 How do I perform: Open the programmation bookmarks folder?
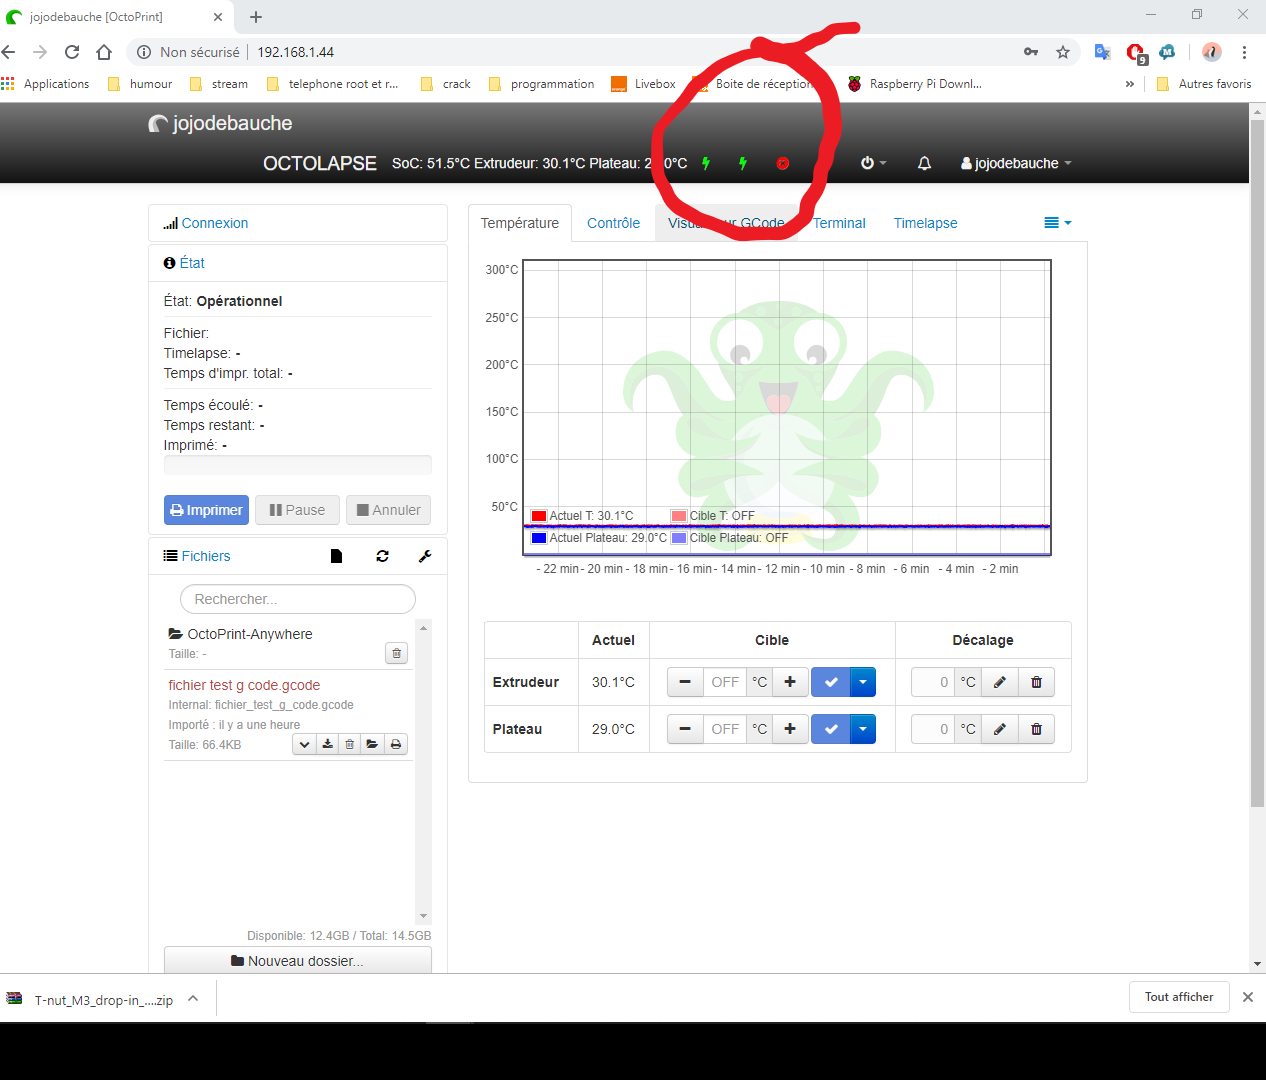pos(541,84)
